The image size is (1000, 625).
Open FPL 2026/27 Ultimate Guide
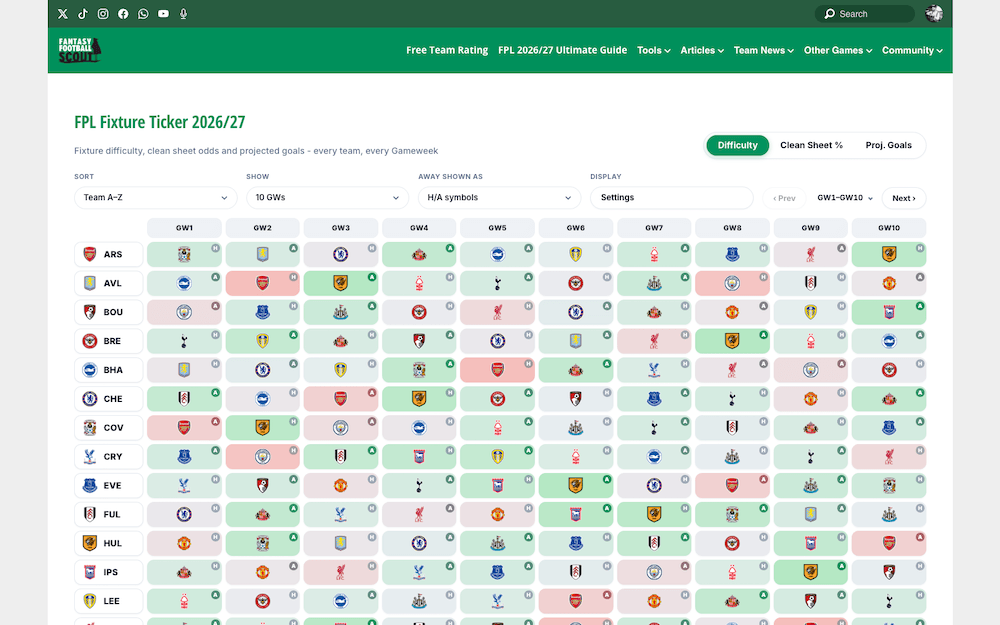click(562, 50)
